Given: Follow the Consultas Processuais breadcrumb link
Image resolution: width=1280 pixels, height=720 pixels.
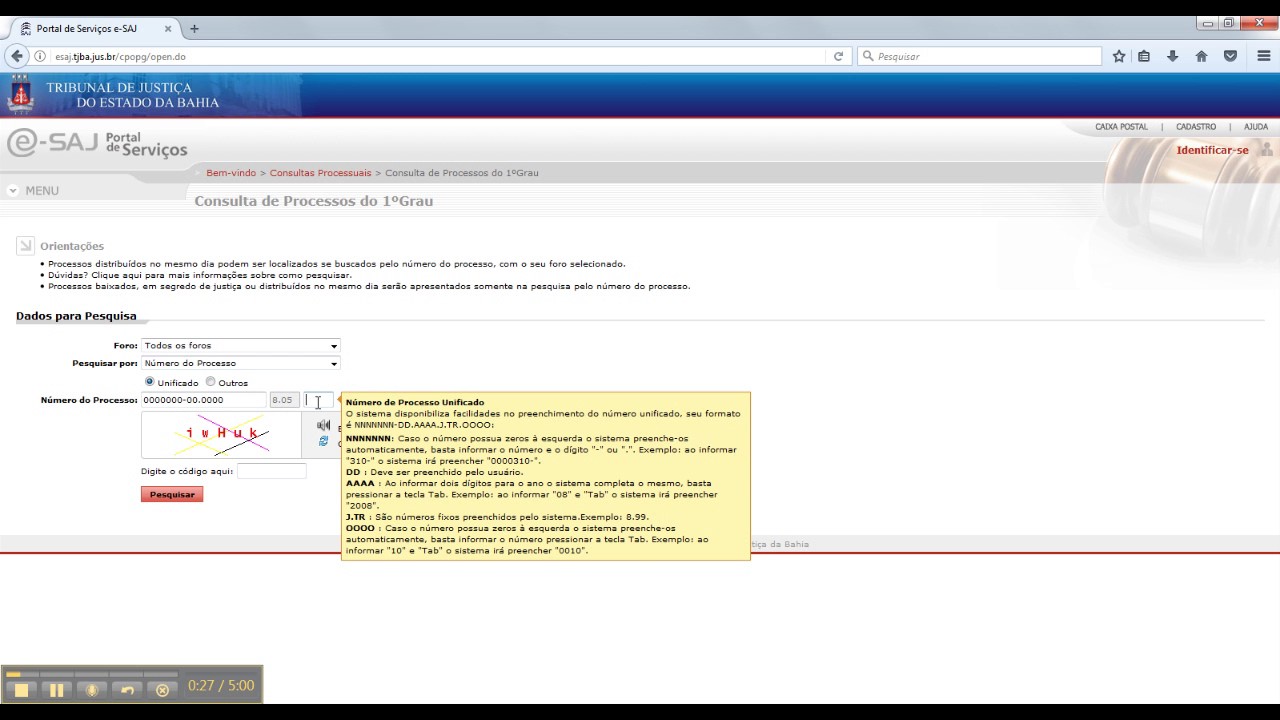Looking at the screenshot, I should 320,173.
